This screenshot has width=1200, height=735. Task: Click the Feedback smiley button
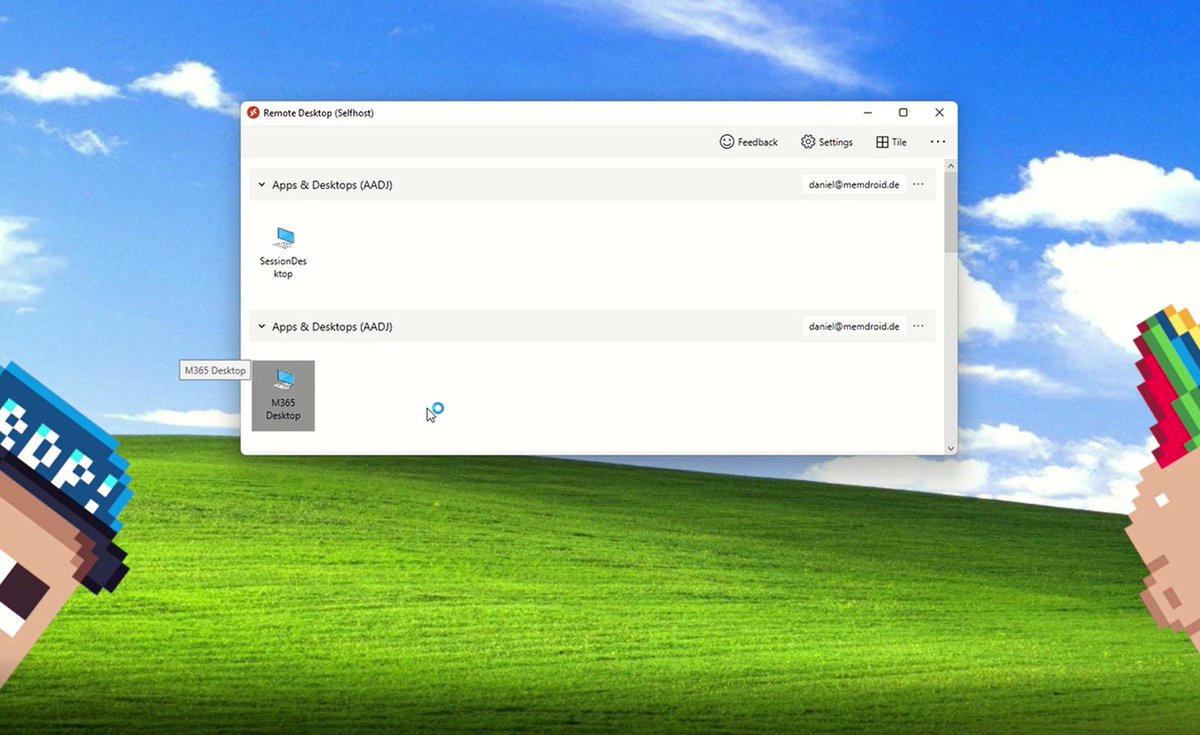point(748,142)
